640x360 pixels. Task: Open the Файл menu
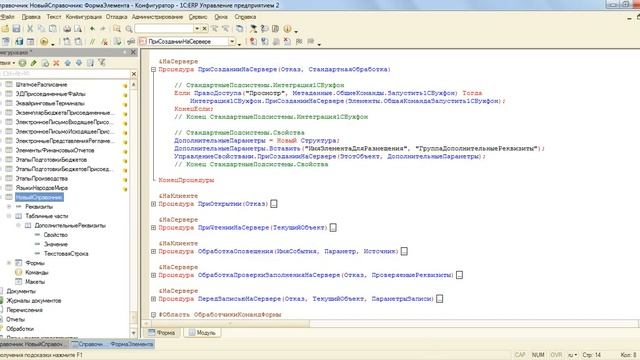[7, 17]
